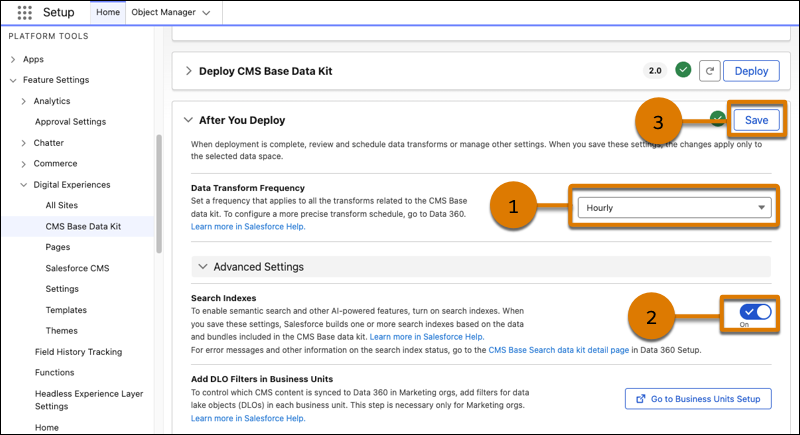Viewport: 800px width, 435px height.
Task: Select Home item at sidebar bottom
Action: [46, 428]
